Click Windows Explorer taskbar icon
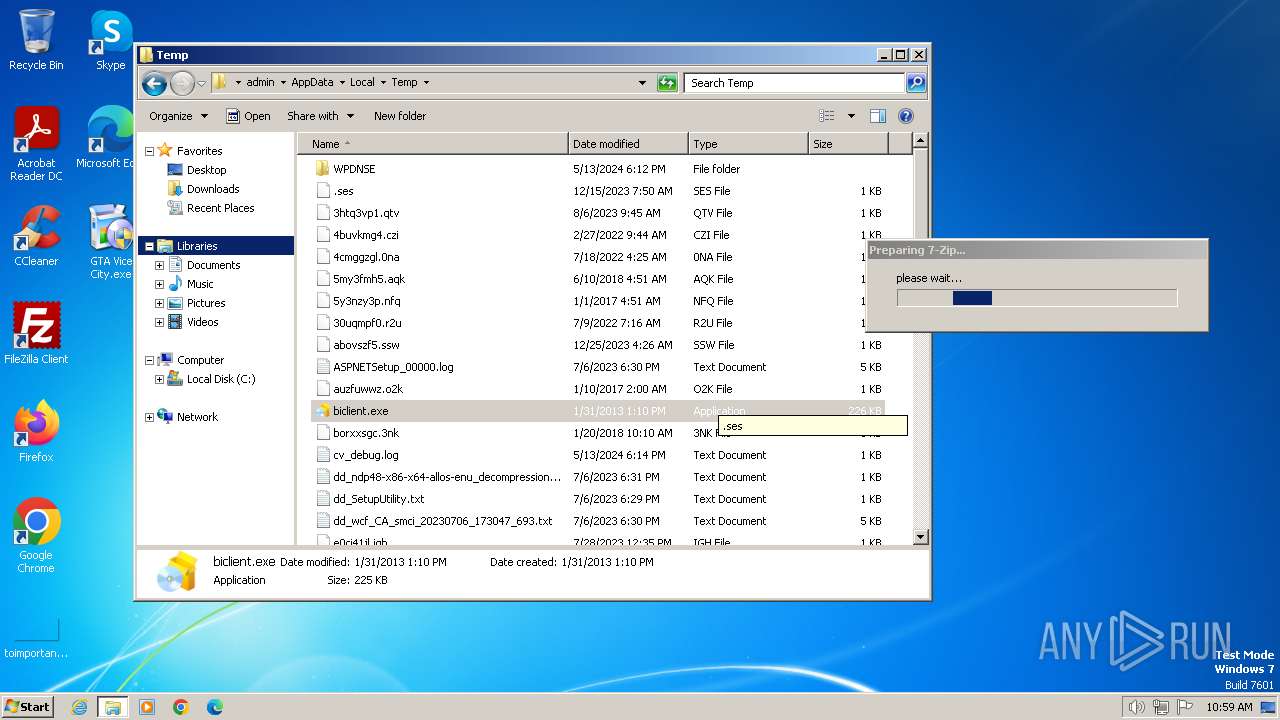 [x=113, y=707]
